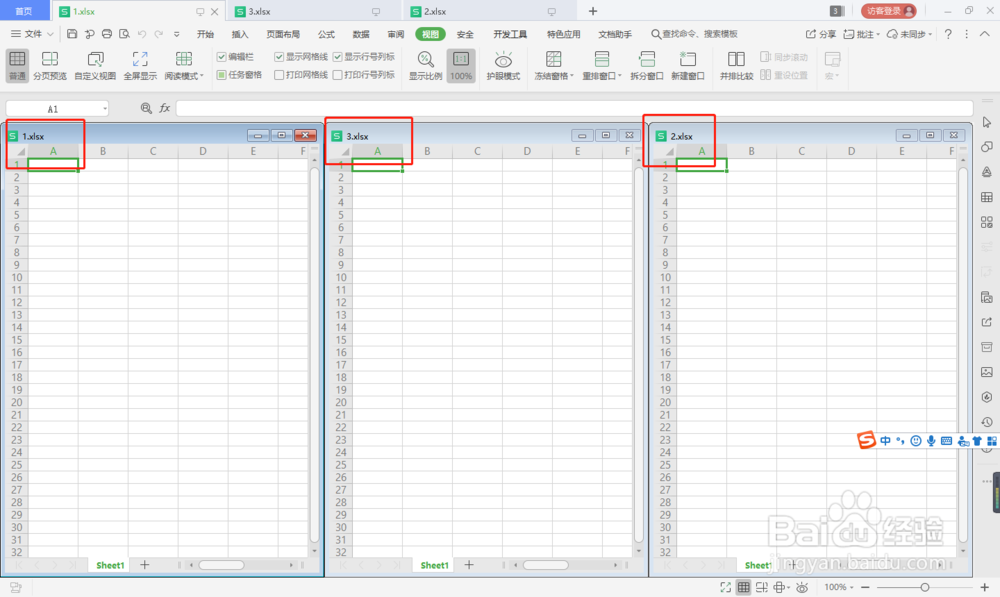
Task: Collapse the ribbon with chevron
Action: point(985,34)
